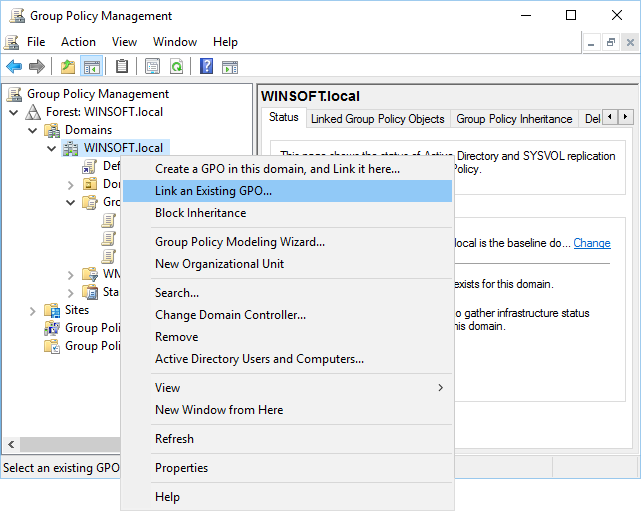Choose New Organizational Unit

click(x=287, y=264)
